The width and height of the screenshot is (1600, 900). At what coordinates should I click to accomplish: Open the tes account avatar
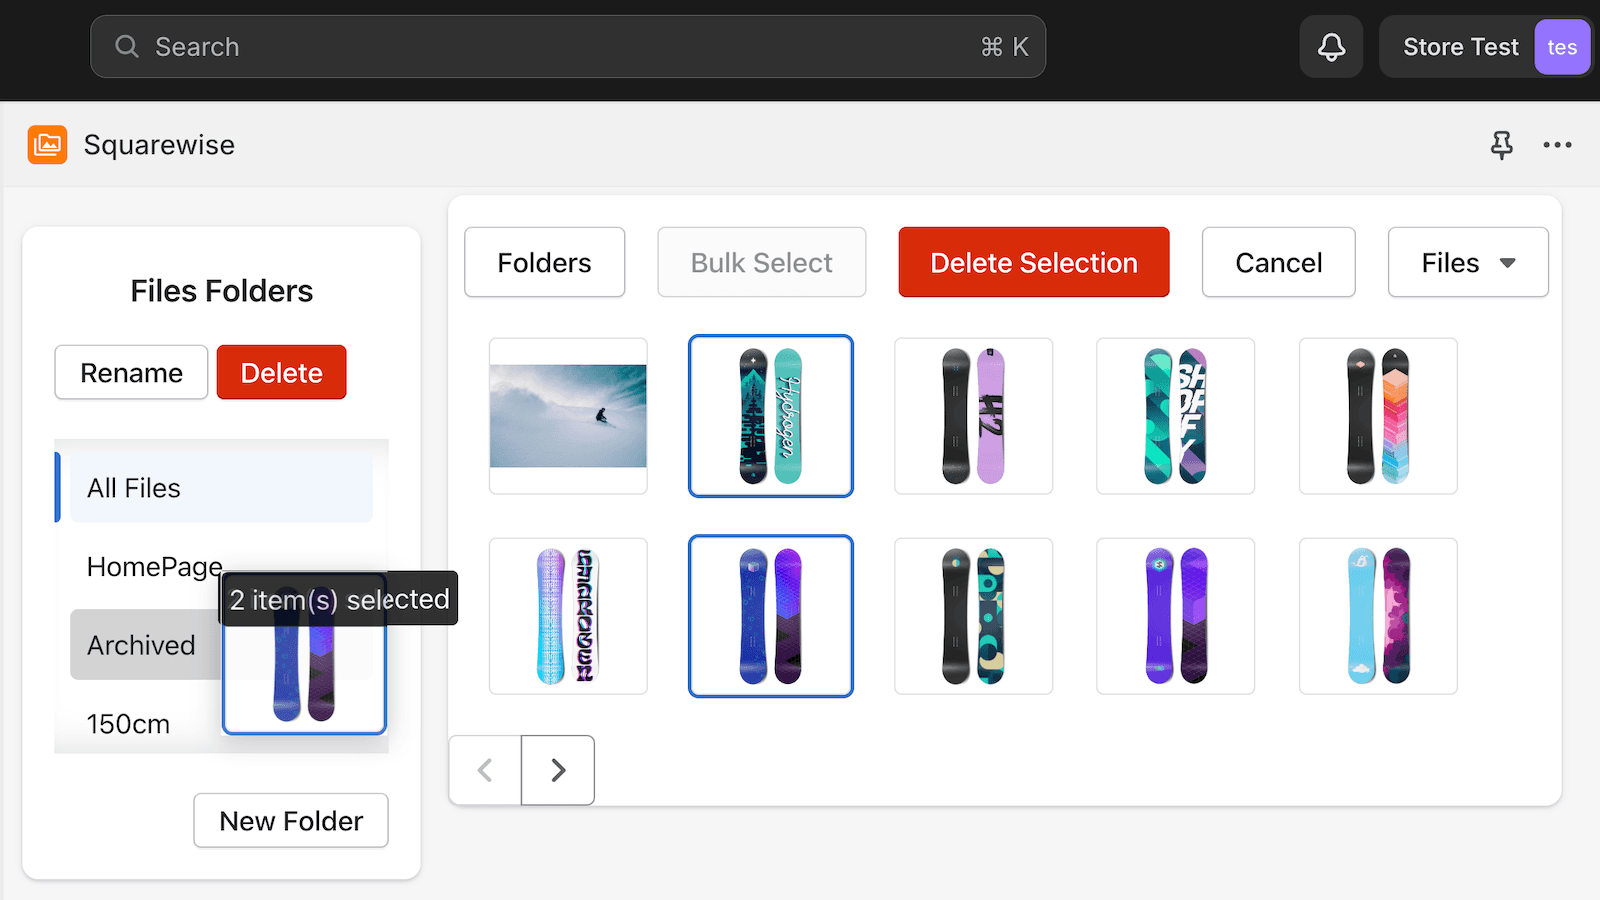point(1561,46)
